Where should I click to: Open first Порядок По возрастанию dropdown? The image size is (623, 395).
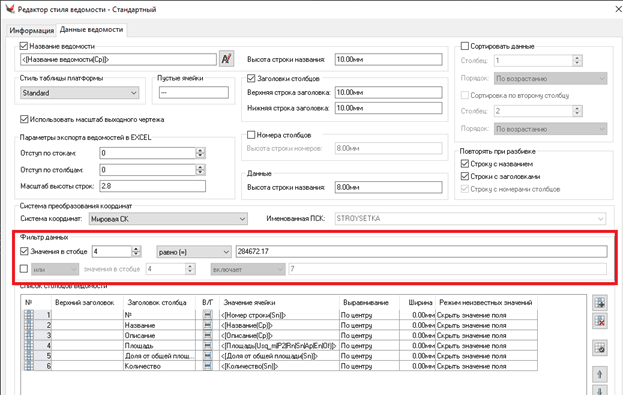coord(550,79)
